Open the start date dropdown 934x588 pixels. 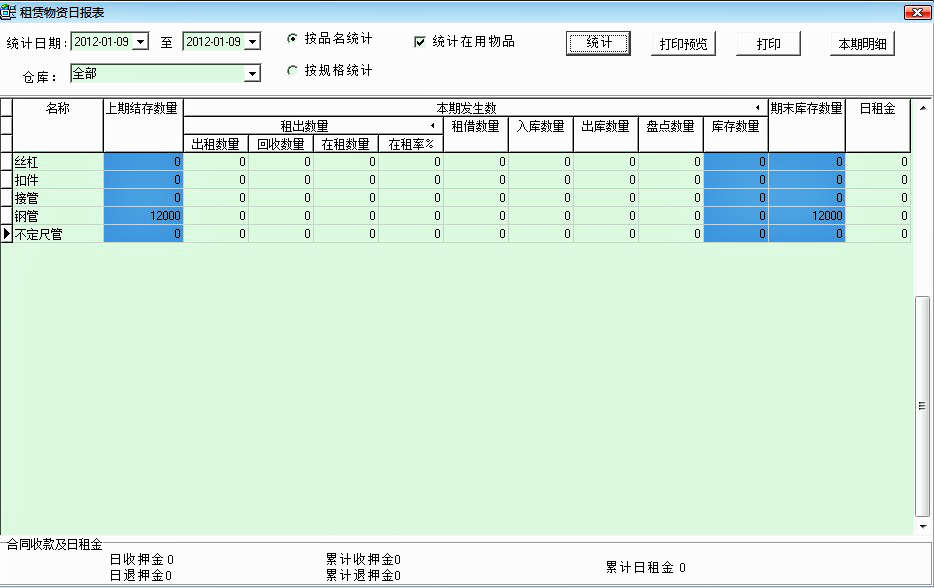pyautogui.click(x=141, y=42)
